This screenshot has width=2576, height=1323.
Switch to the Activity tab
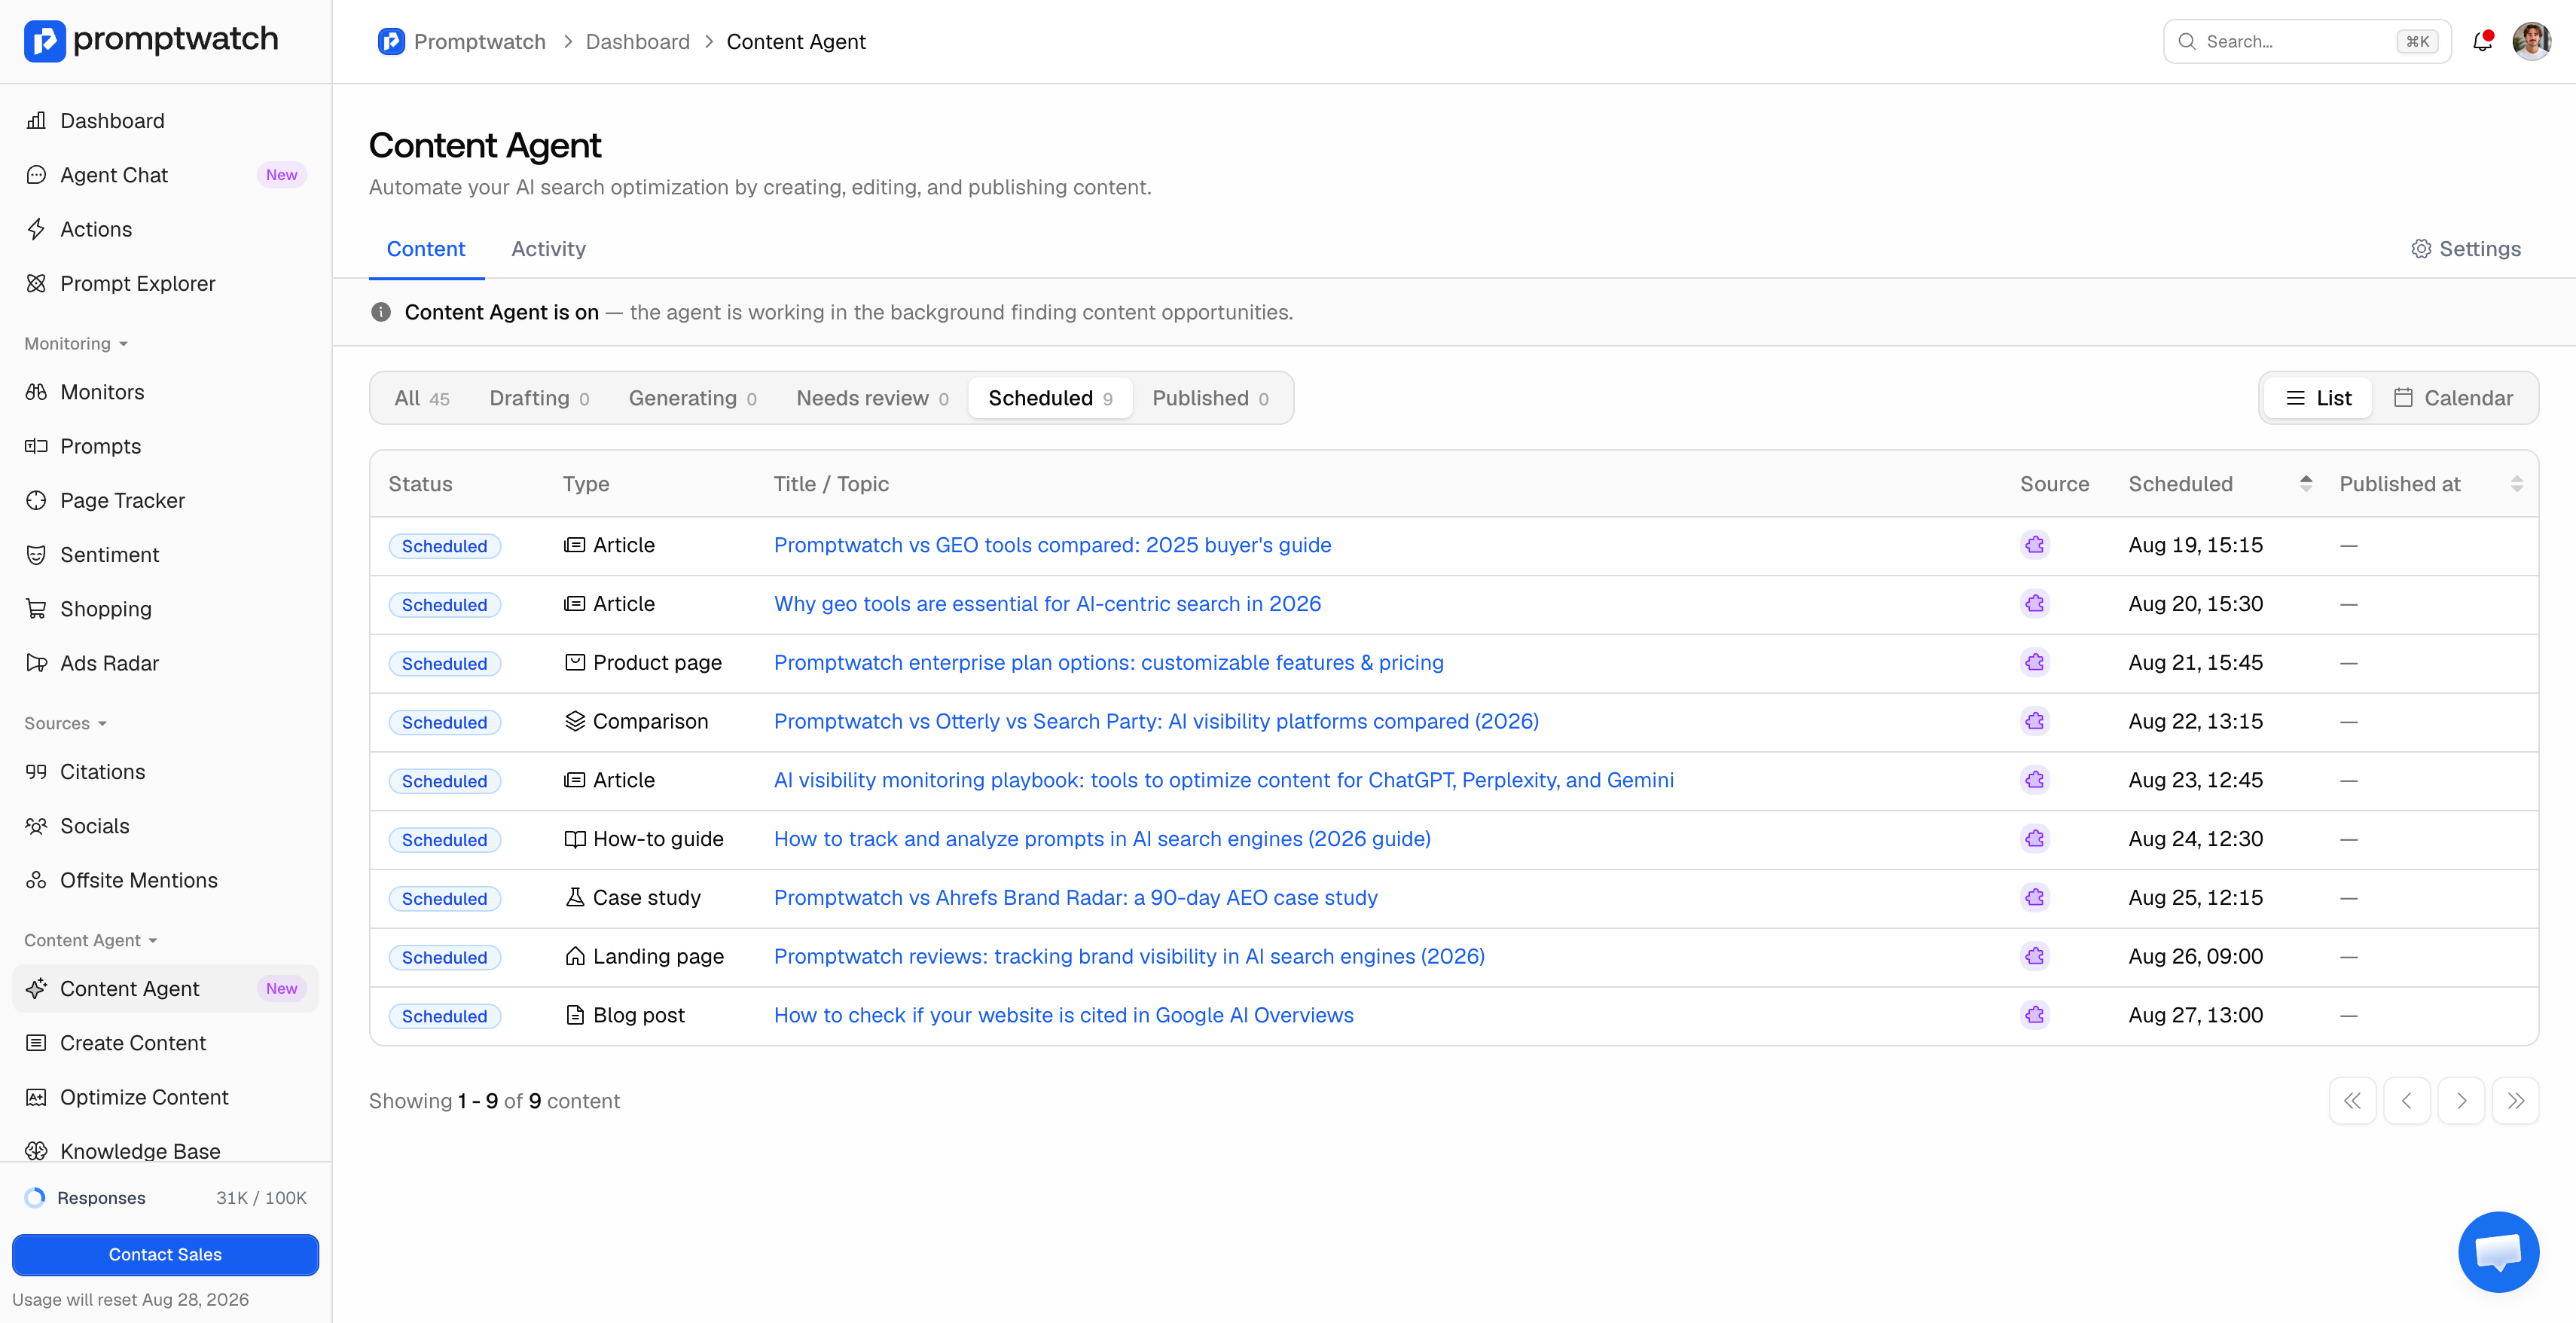(548, 249)
